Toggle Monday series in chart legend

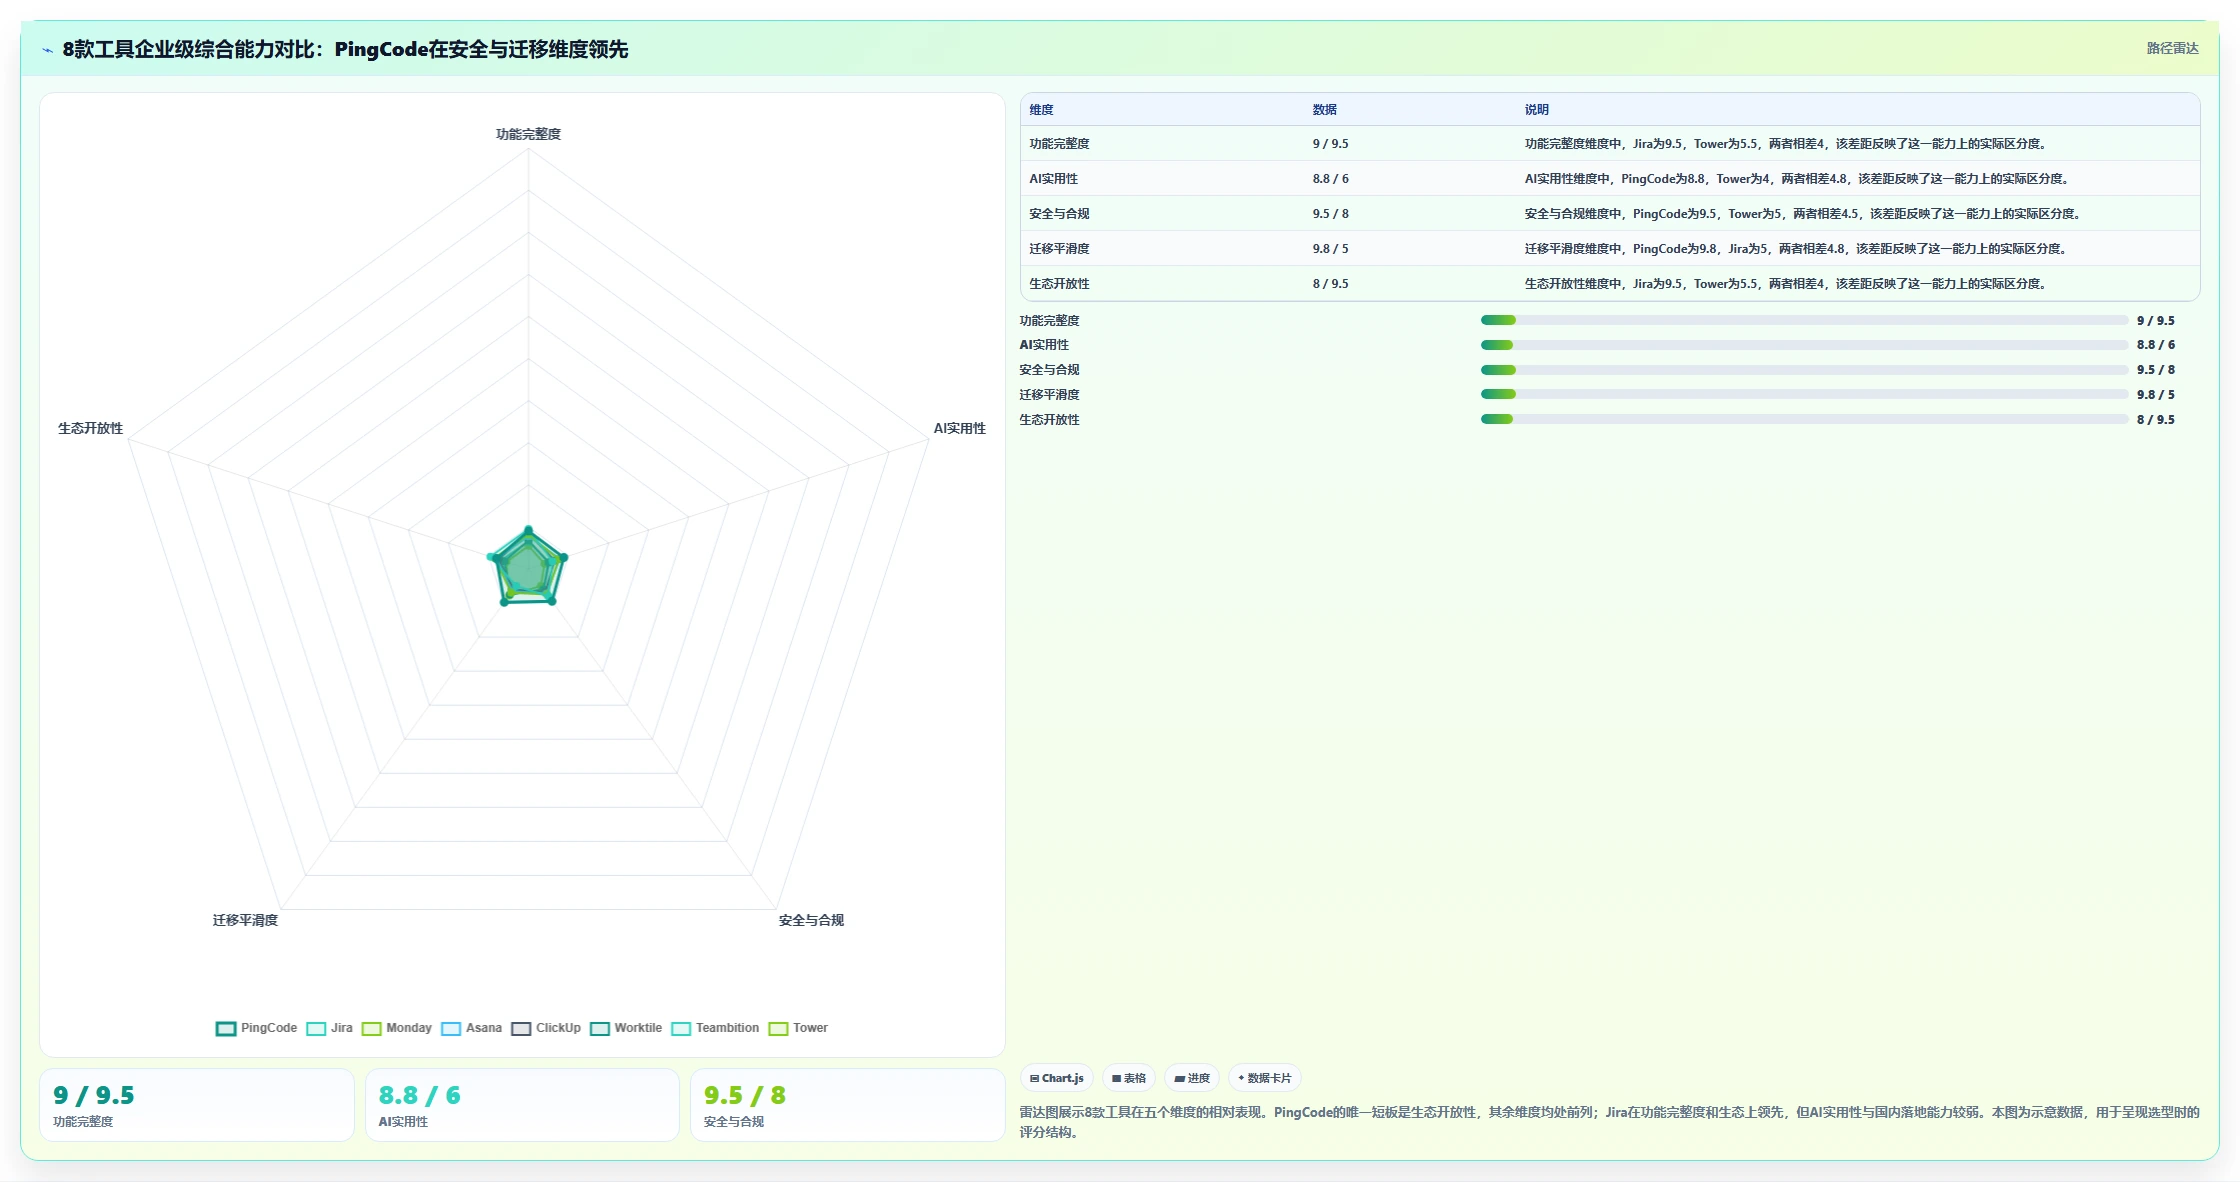(396, 1028)
